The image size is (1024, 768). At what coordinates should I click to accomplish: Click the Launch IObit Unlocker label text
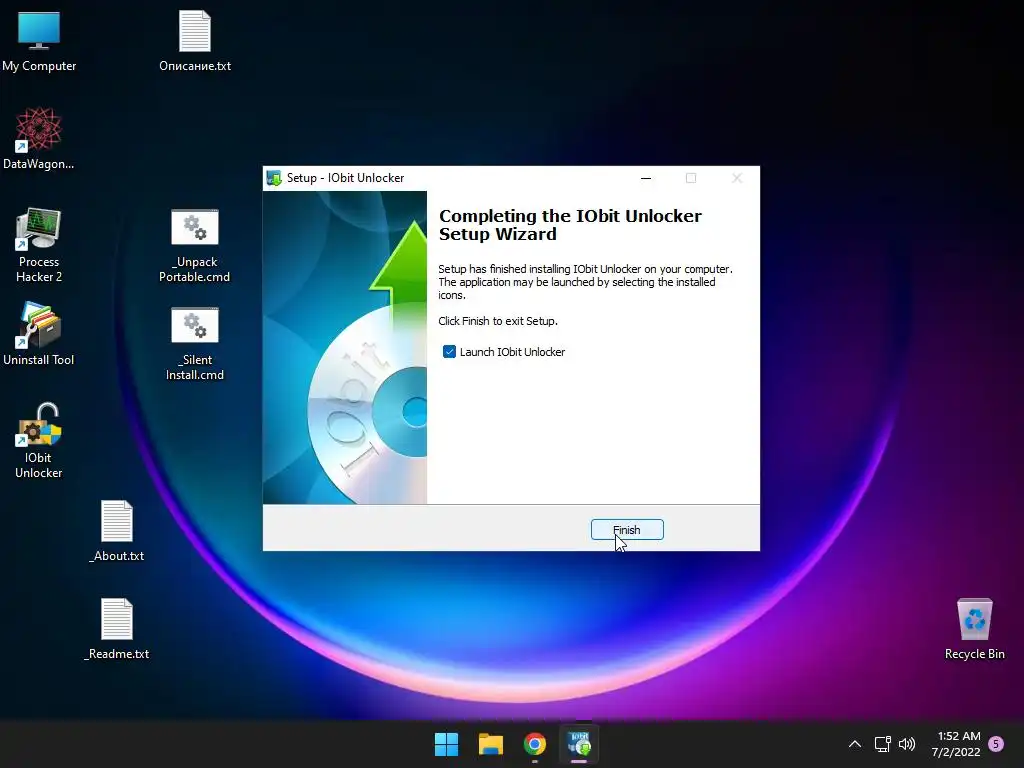click(512, 352)
